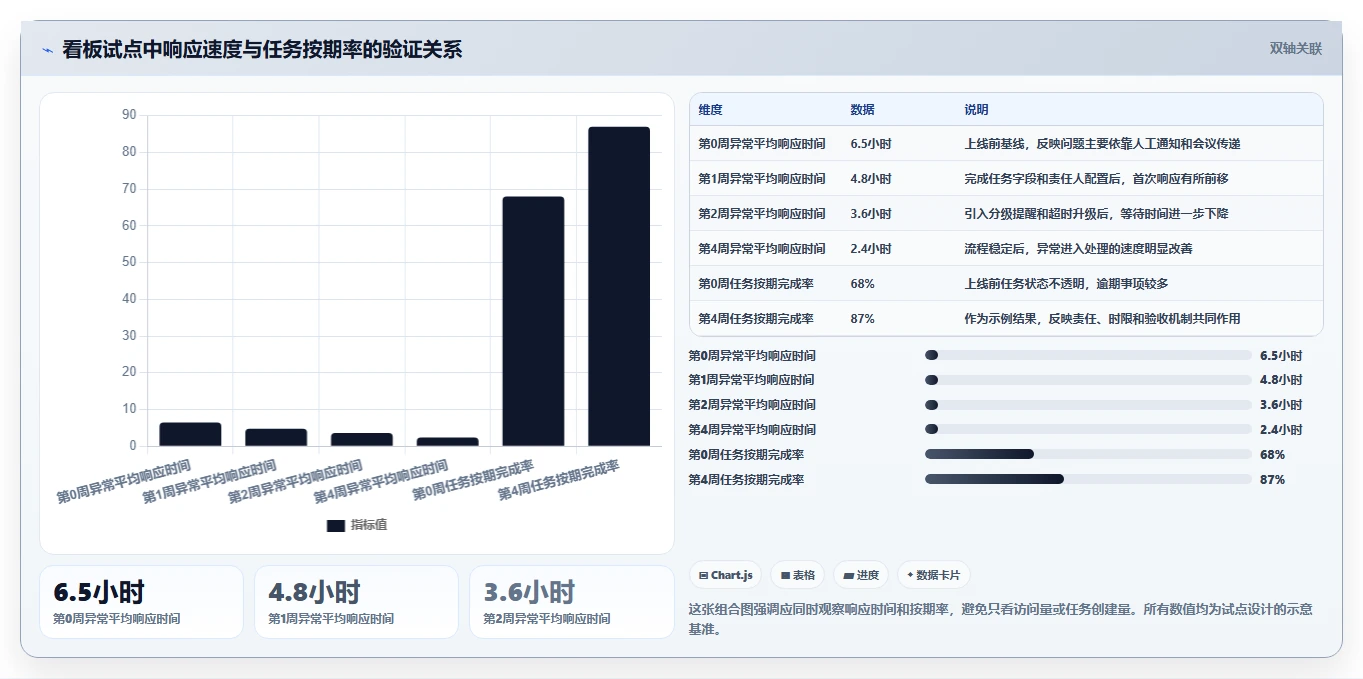
Task: Click the 6.5小时 table cell
Action: [871, 144]
